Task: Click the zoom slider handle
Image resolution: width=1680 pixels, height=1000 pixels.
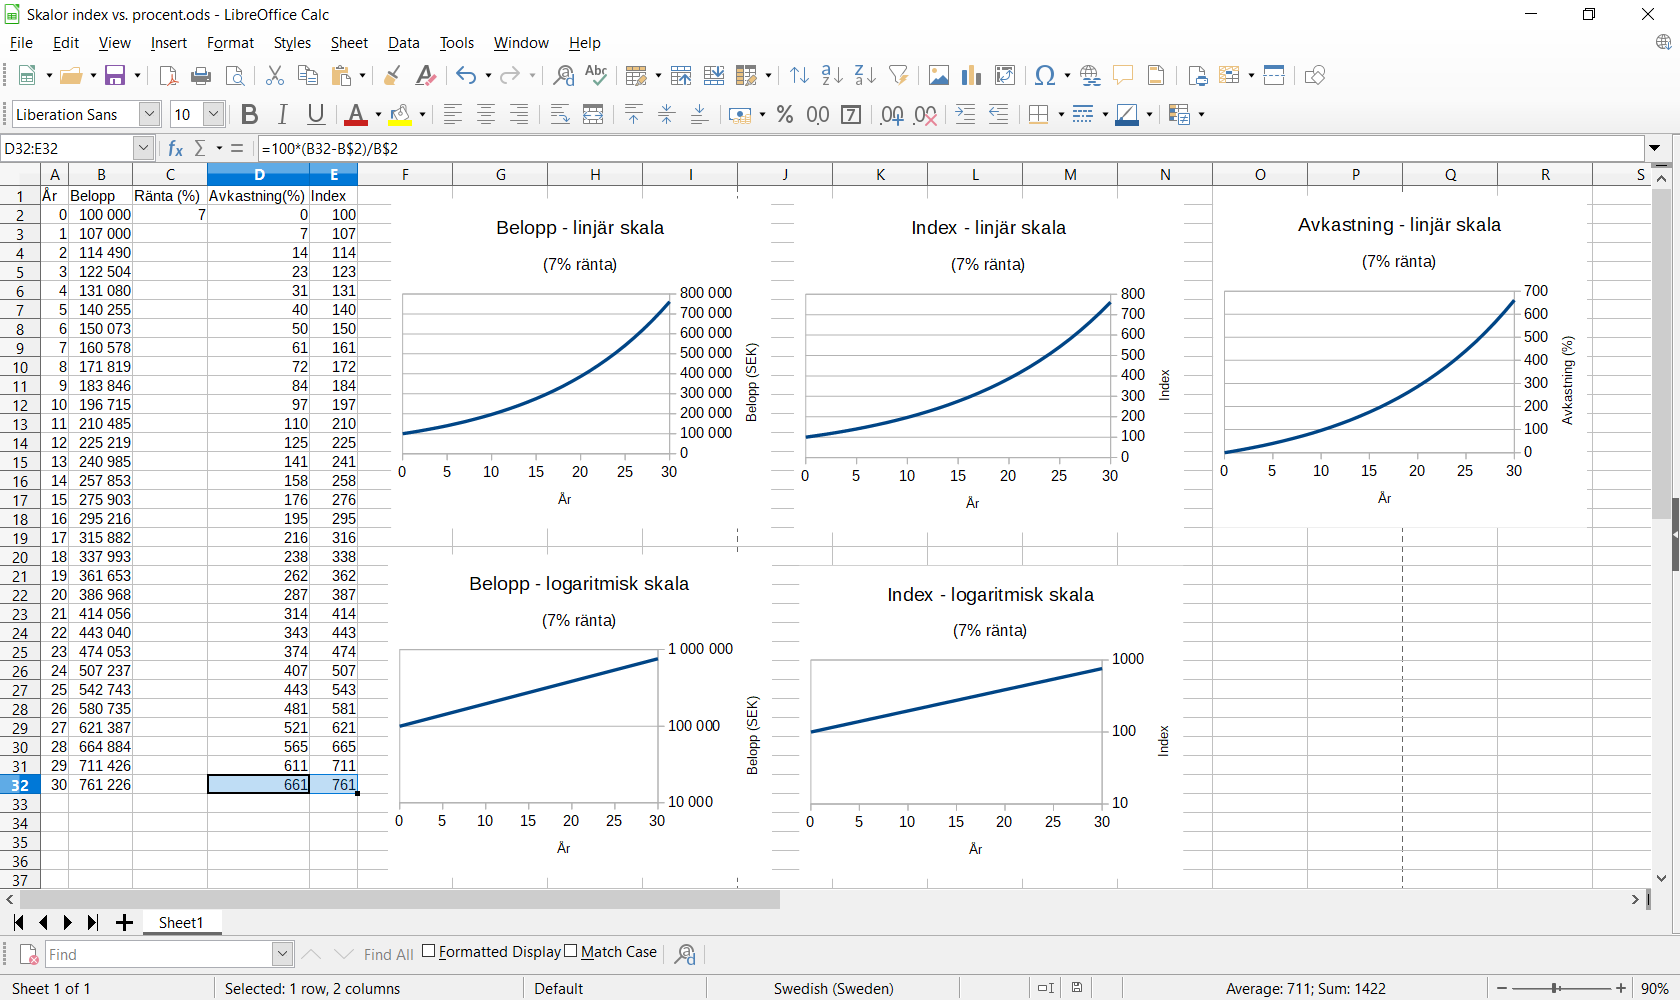Action: tap(1556, 988)
